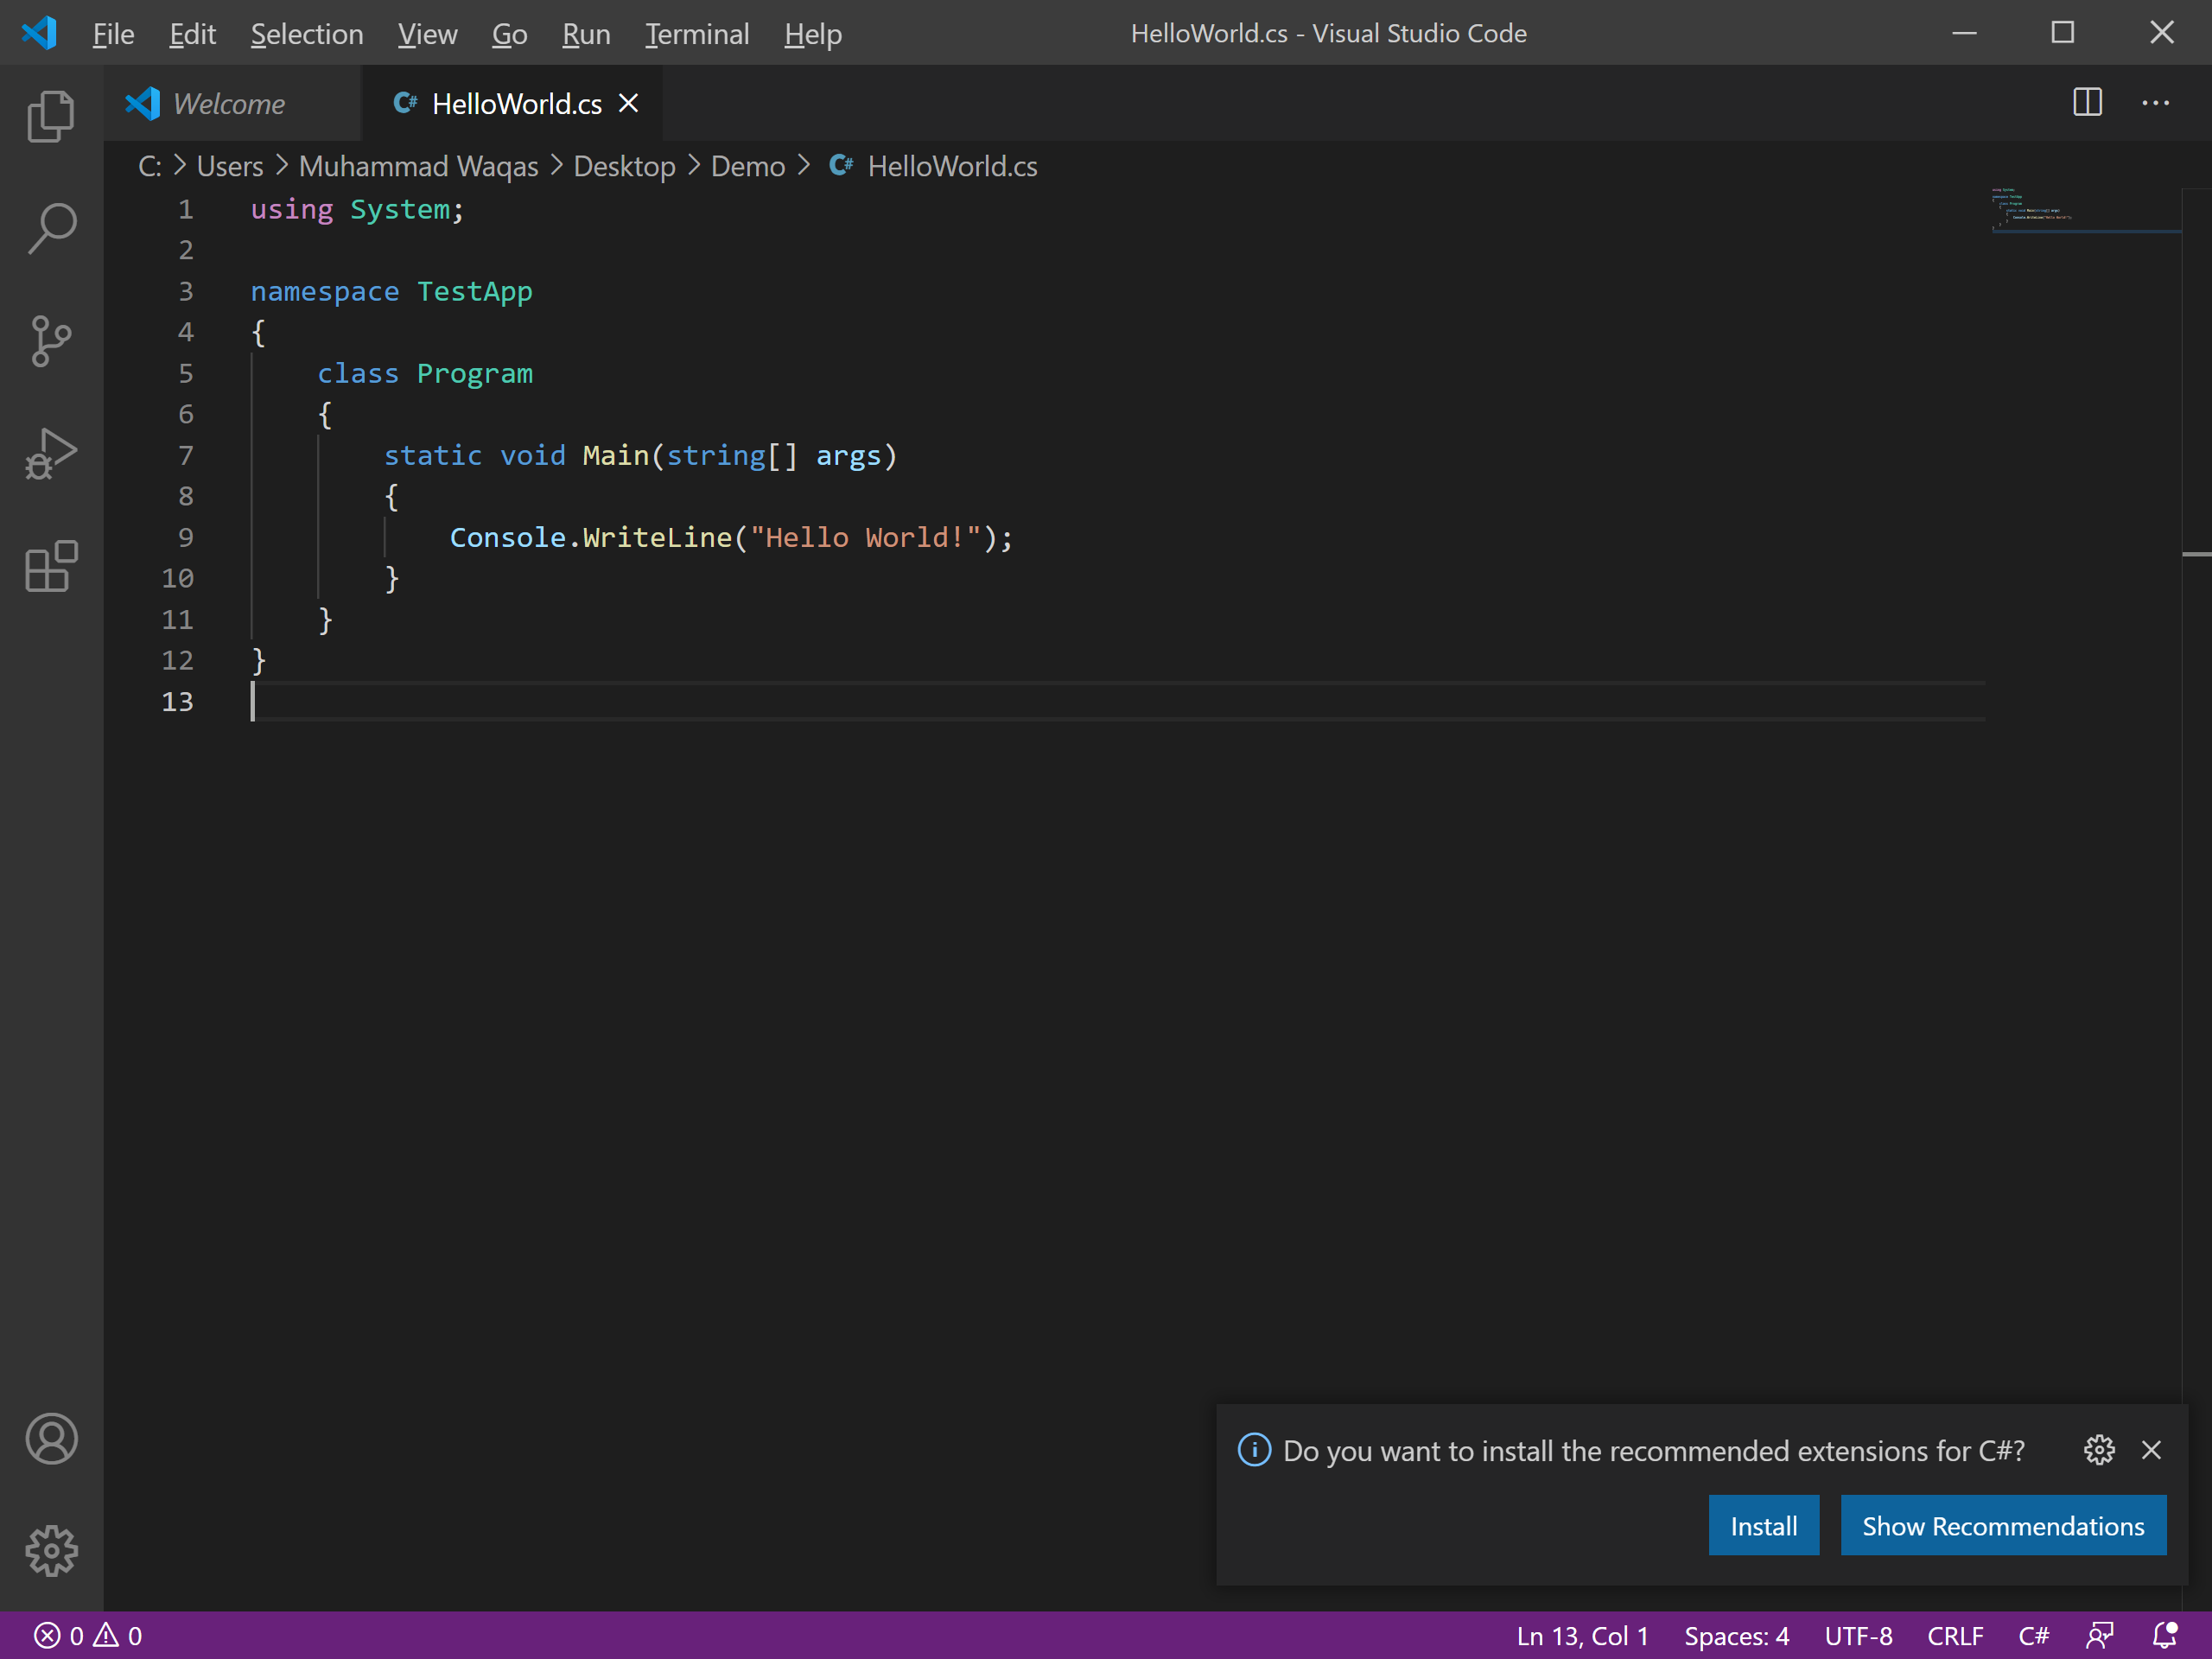Expand the Demo folder in breadcrumb
Image resolution: width=2212 pixels, height=1659 pixels.
[x=749, y=166]
